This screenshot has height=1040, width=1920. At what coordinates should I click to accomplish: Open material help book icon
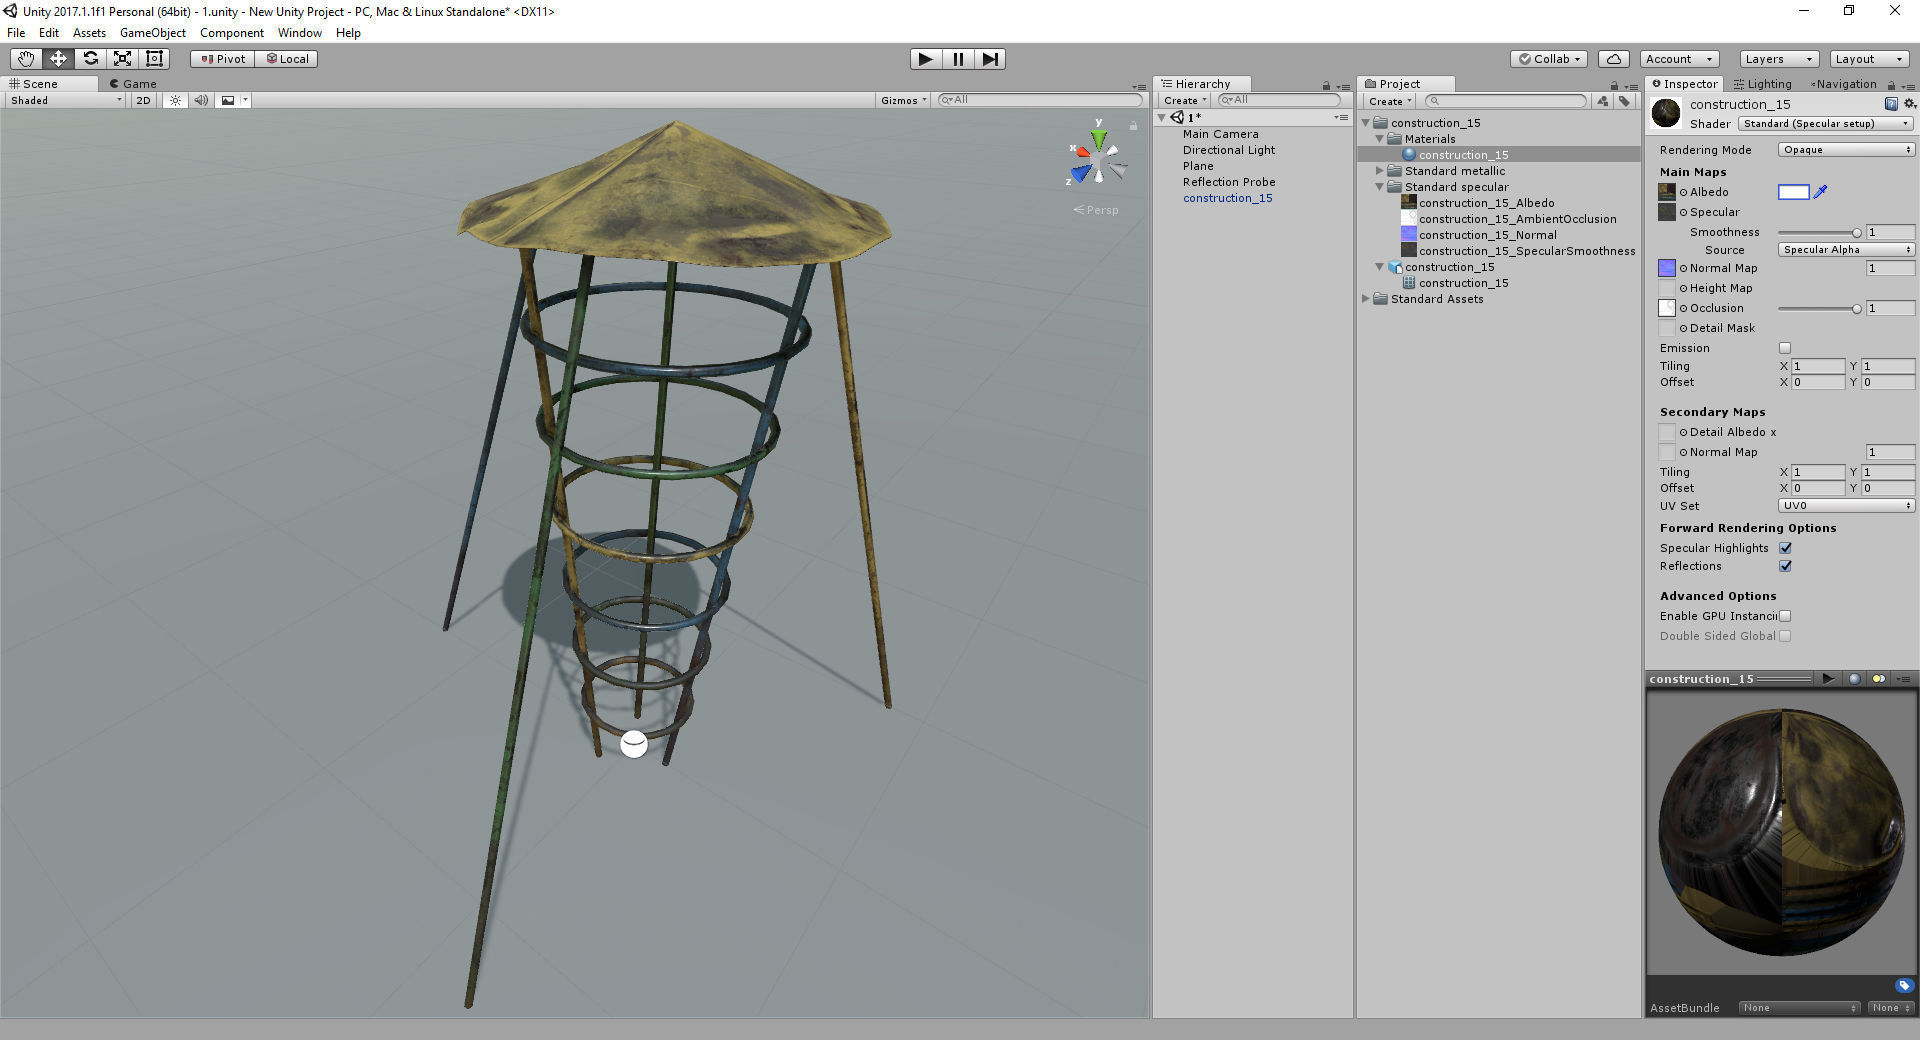pyautogui.click(x=1891, y=104)
